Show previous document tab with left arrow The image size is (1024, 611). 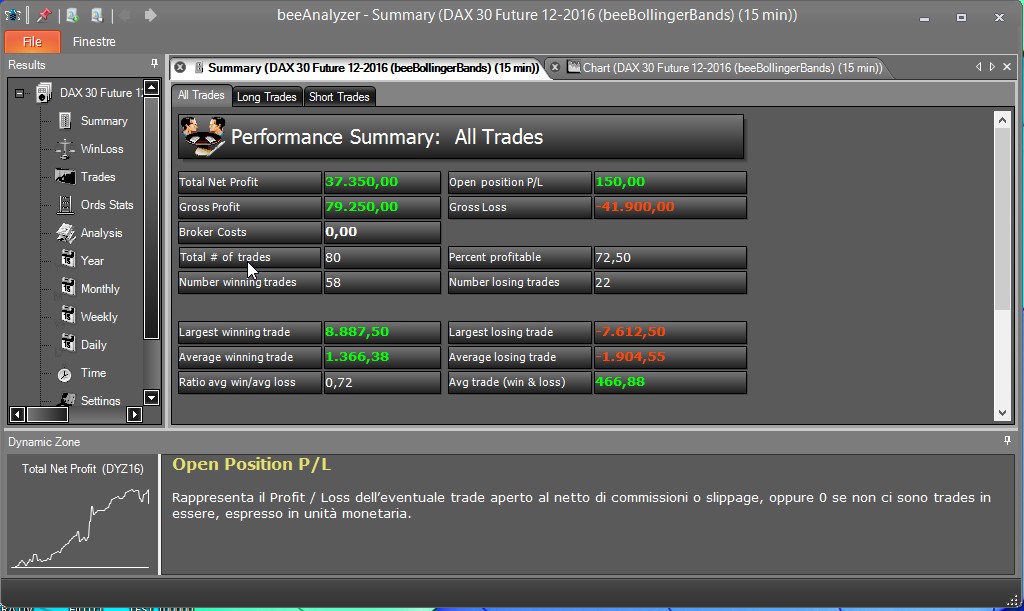click(x=978, y=67)
